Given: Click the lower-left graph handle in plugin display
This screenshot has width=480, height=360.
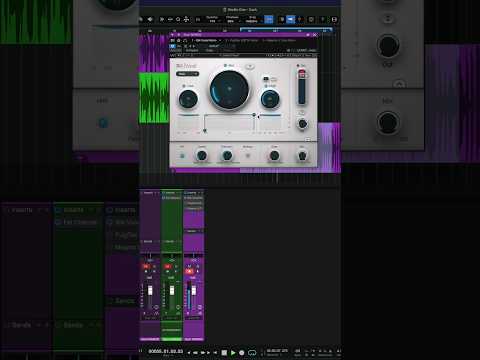Looking at the screenshot, I should coord(205,131).
